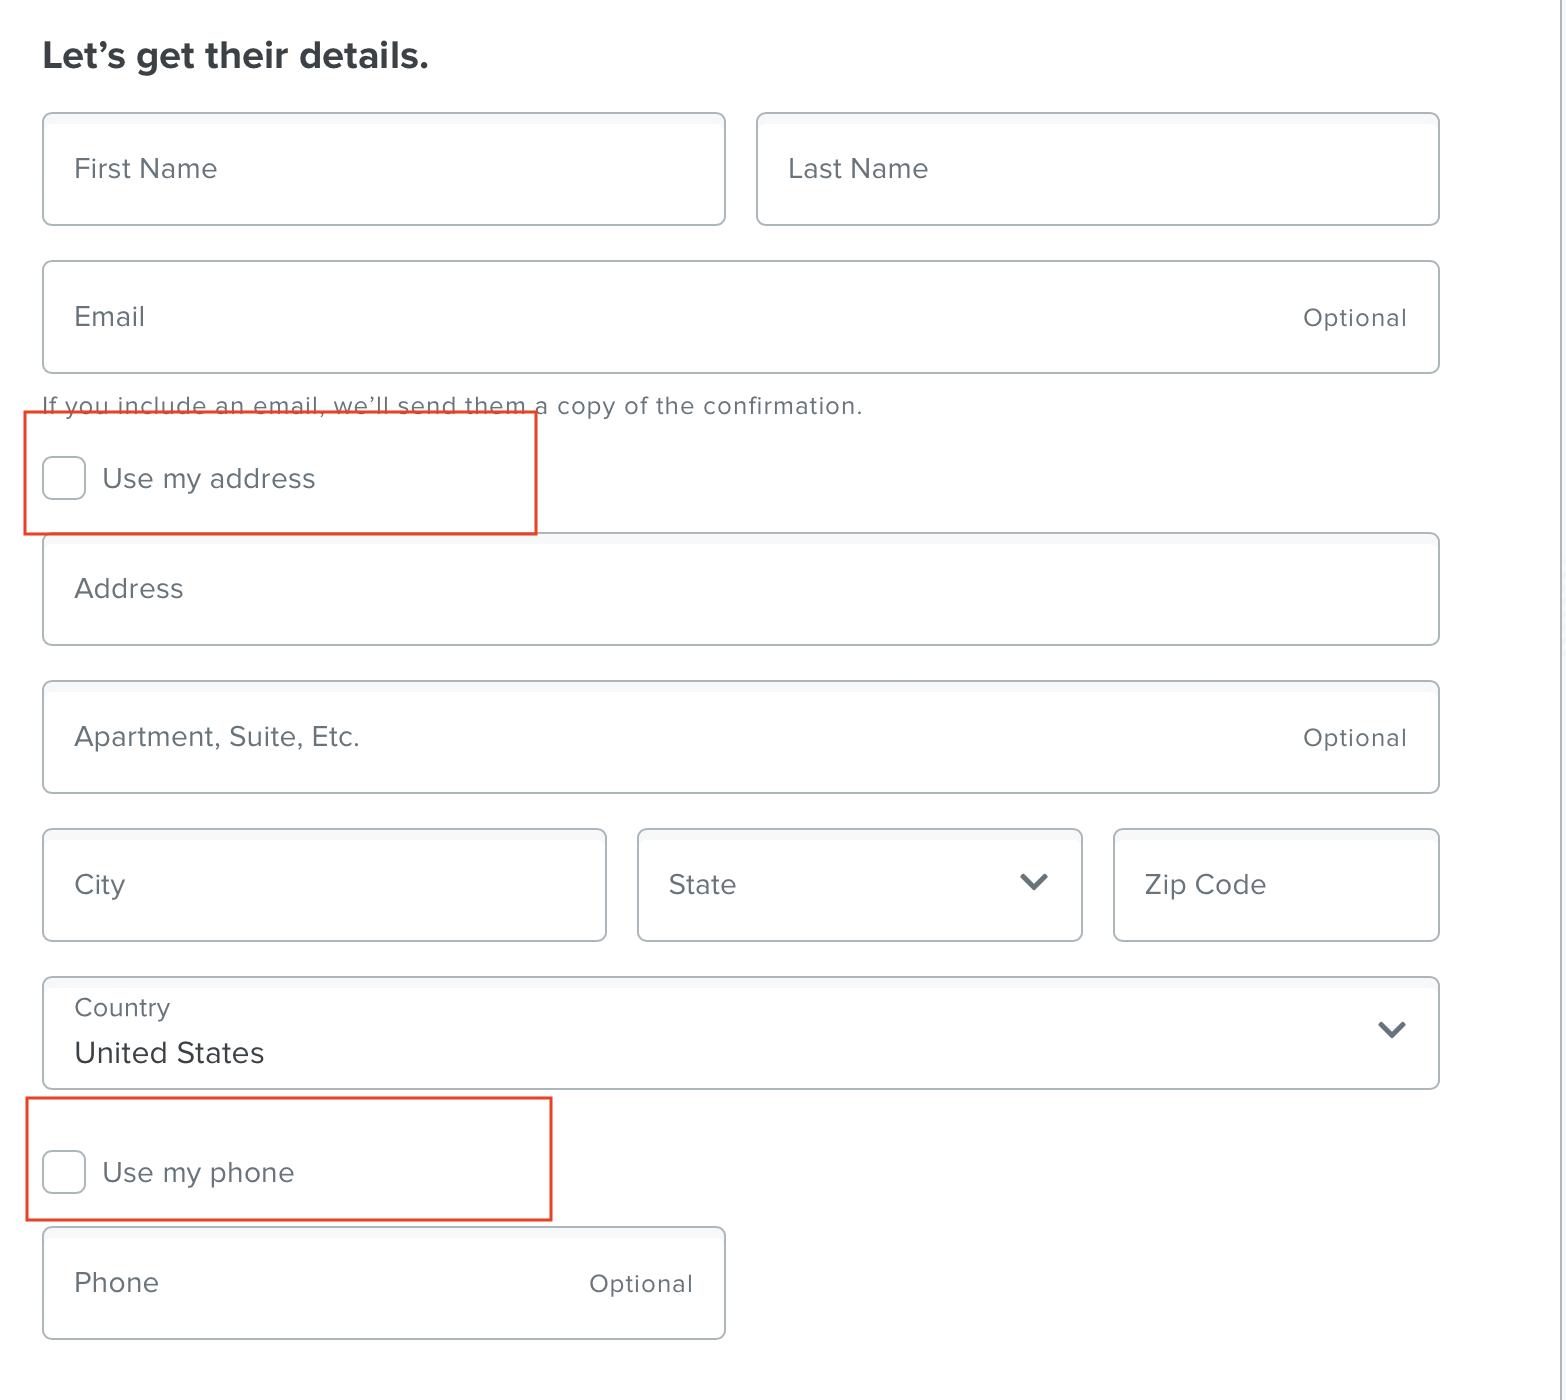
Task: Click the chevron arrow in State field
Action: click(x=1033, y=882)
